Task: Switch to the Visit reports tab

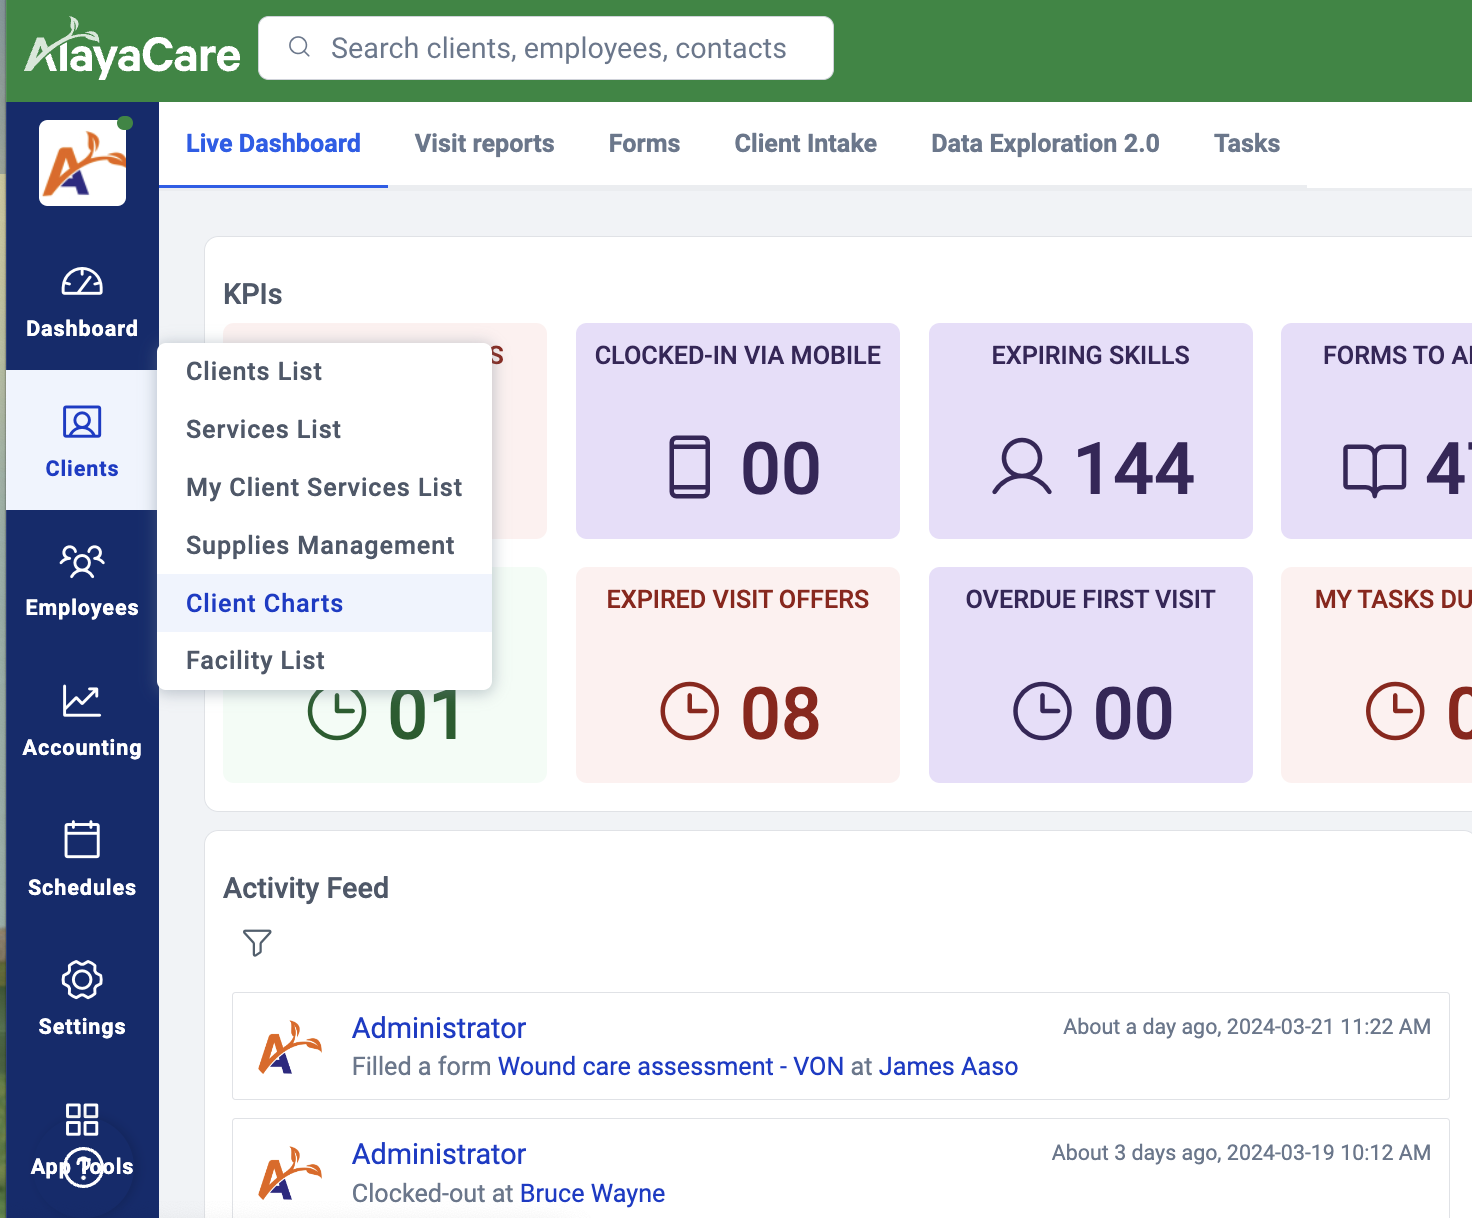Action: click(484, 143)
